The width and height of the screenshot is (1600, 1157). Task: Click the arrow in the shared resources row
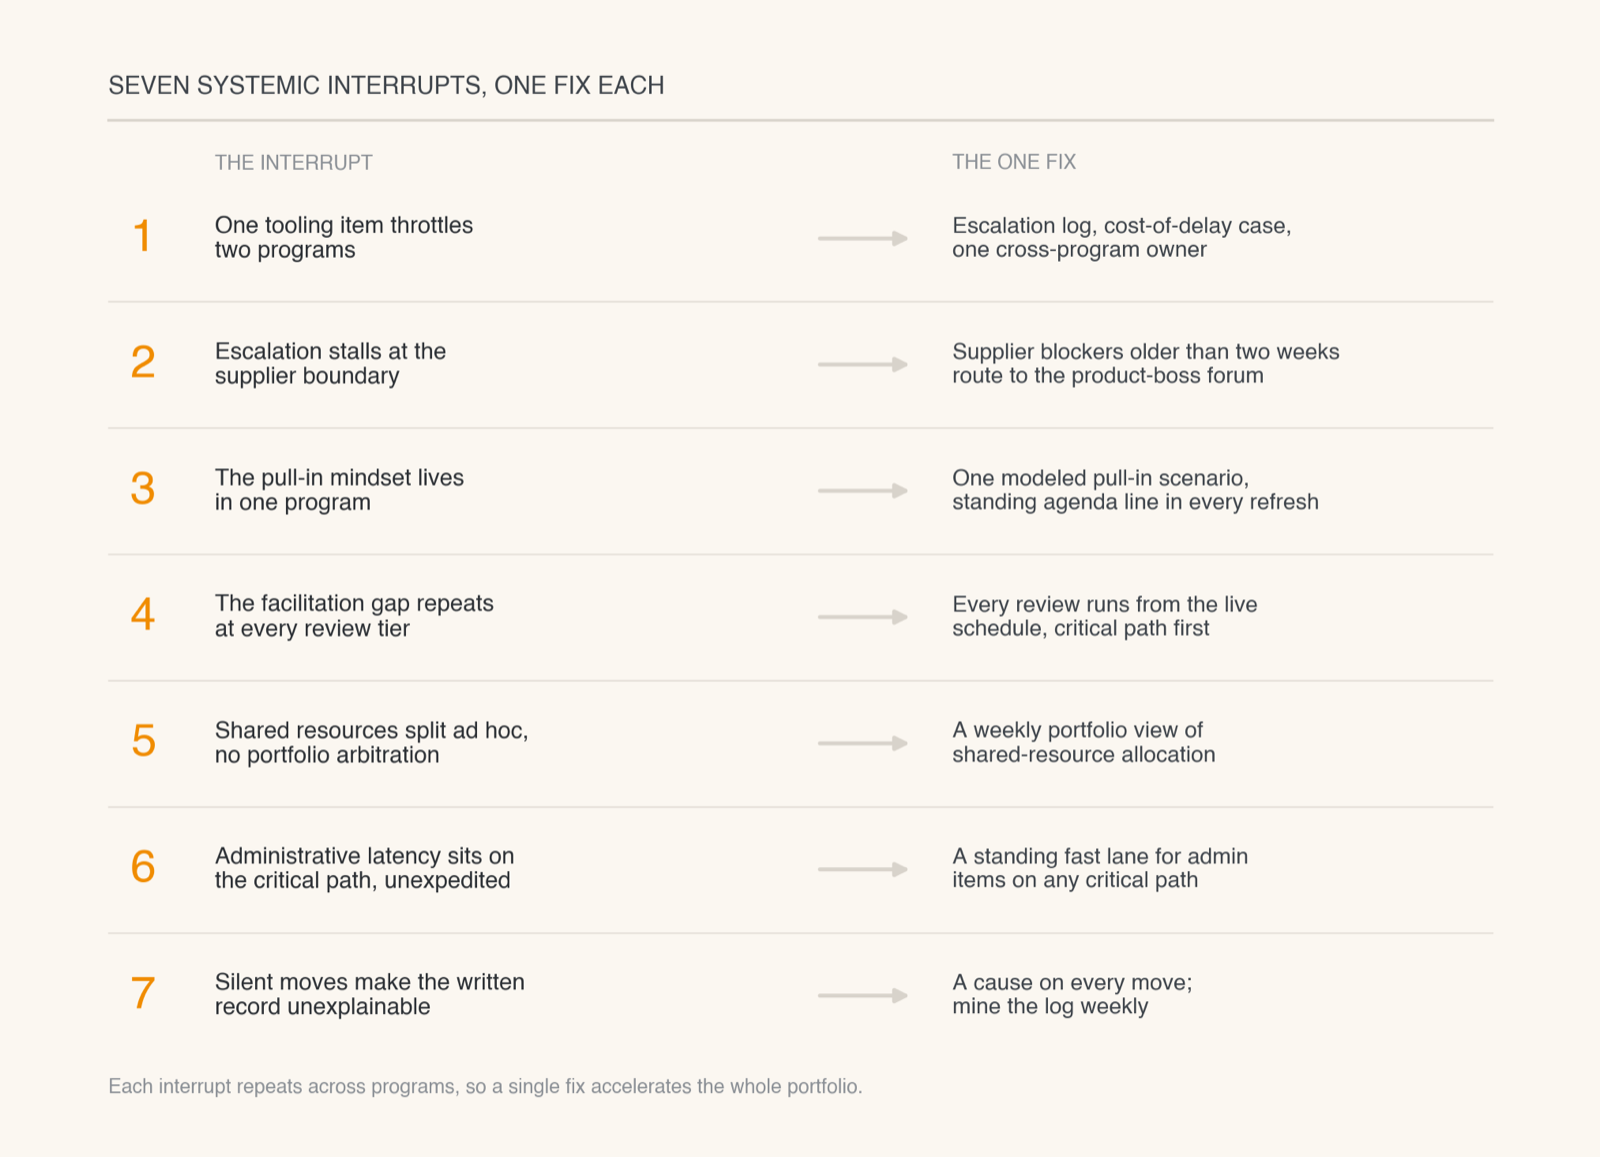(863, 743)
